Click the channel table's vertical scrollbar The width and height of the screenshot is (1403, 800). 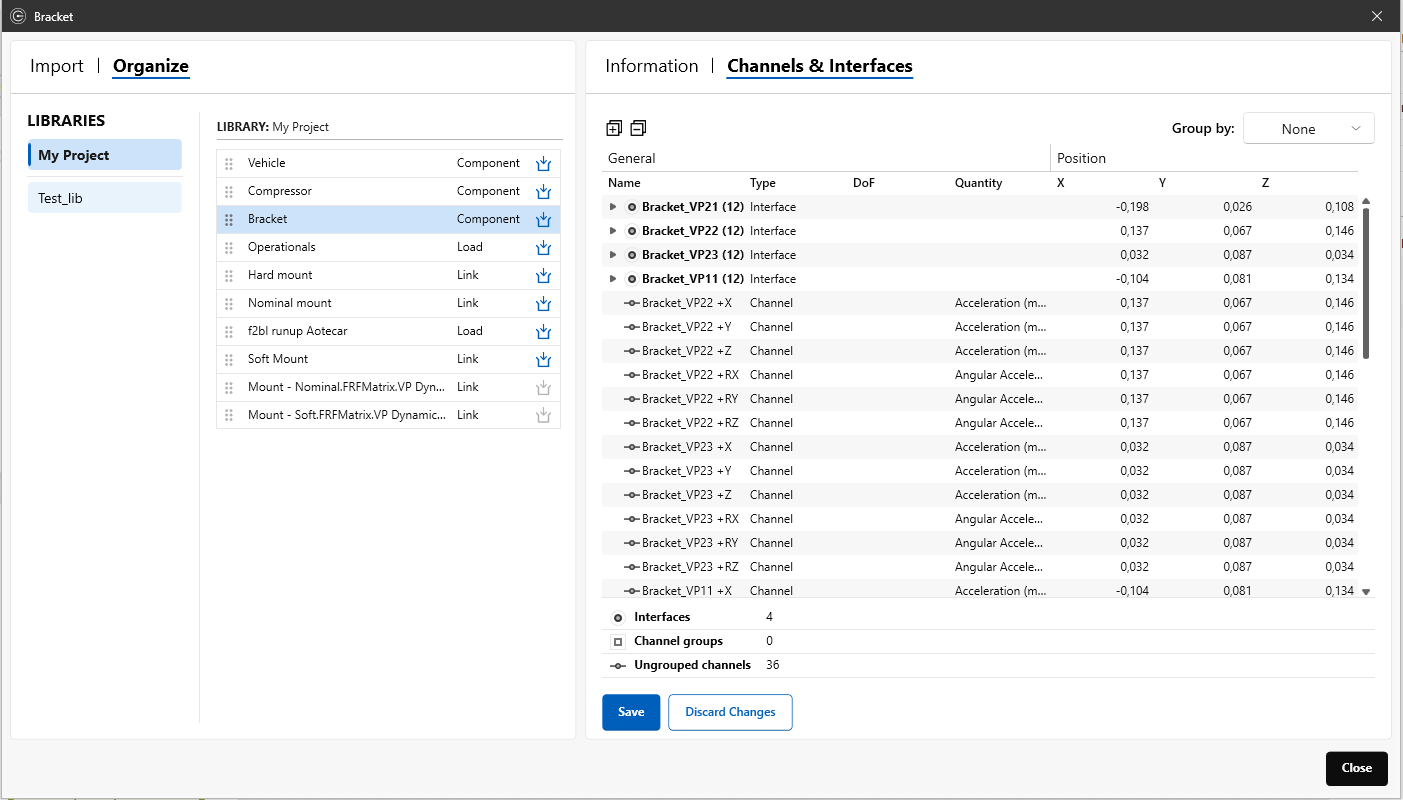tap(1366, 282)
